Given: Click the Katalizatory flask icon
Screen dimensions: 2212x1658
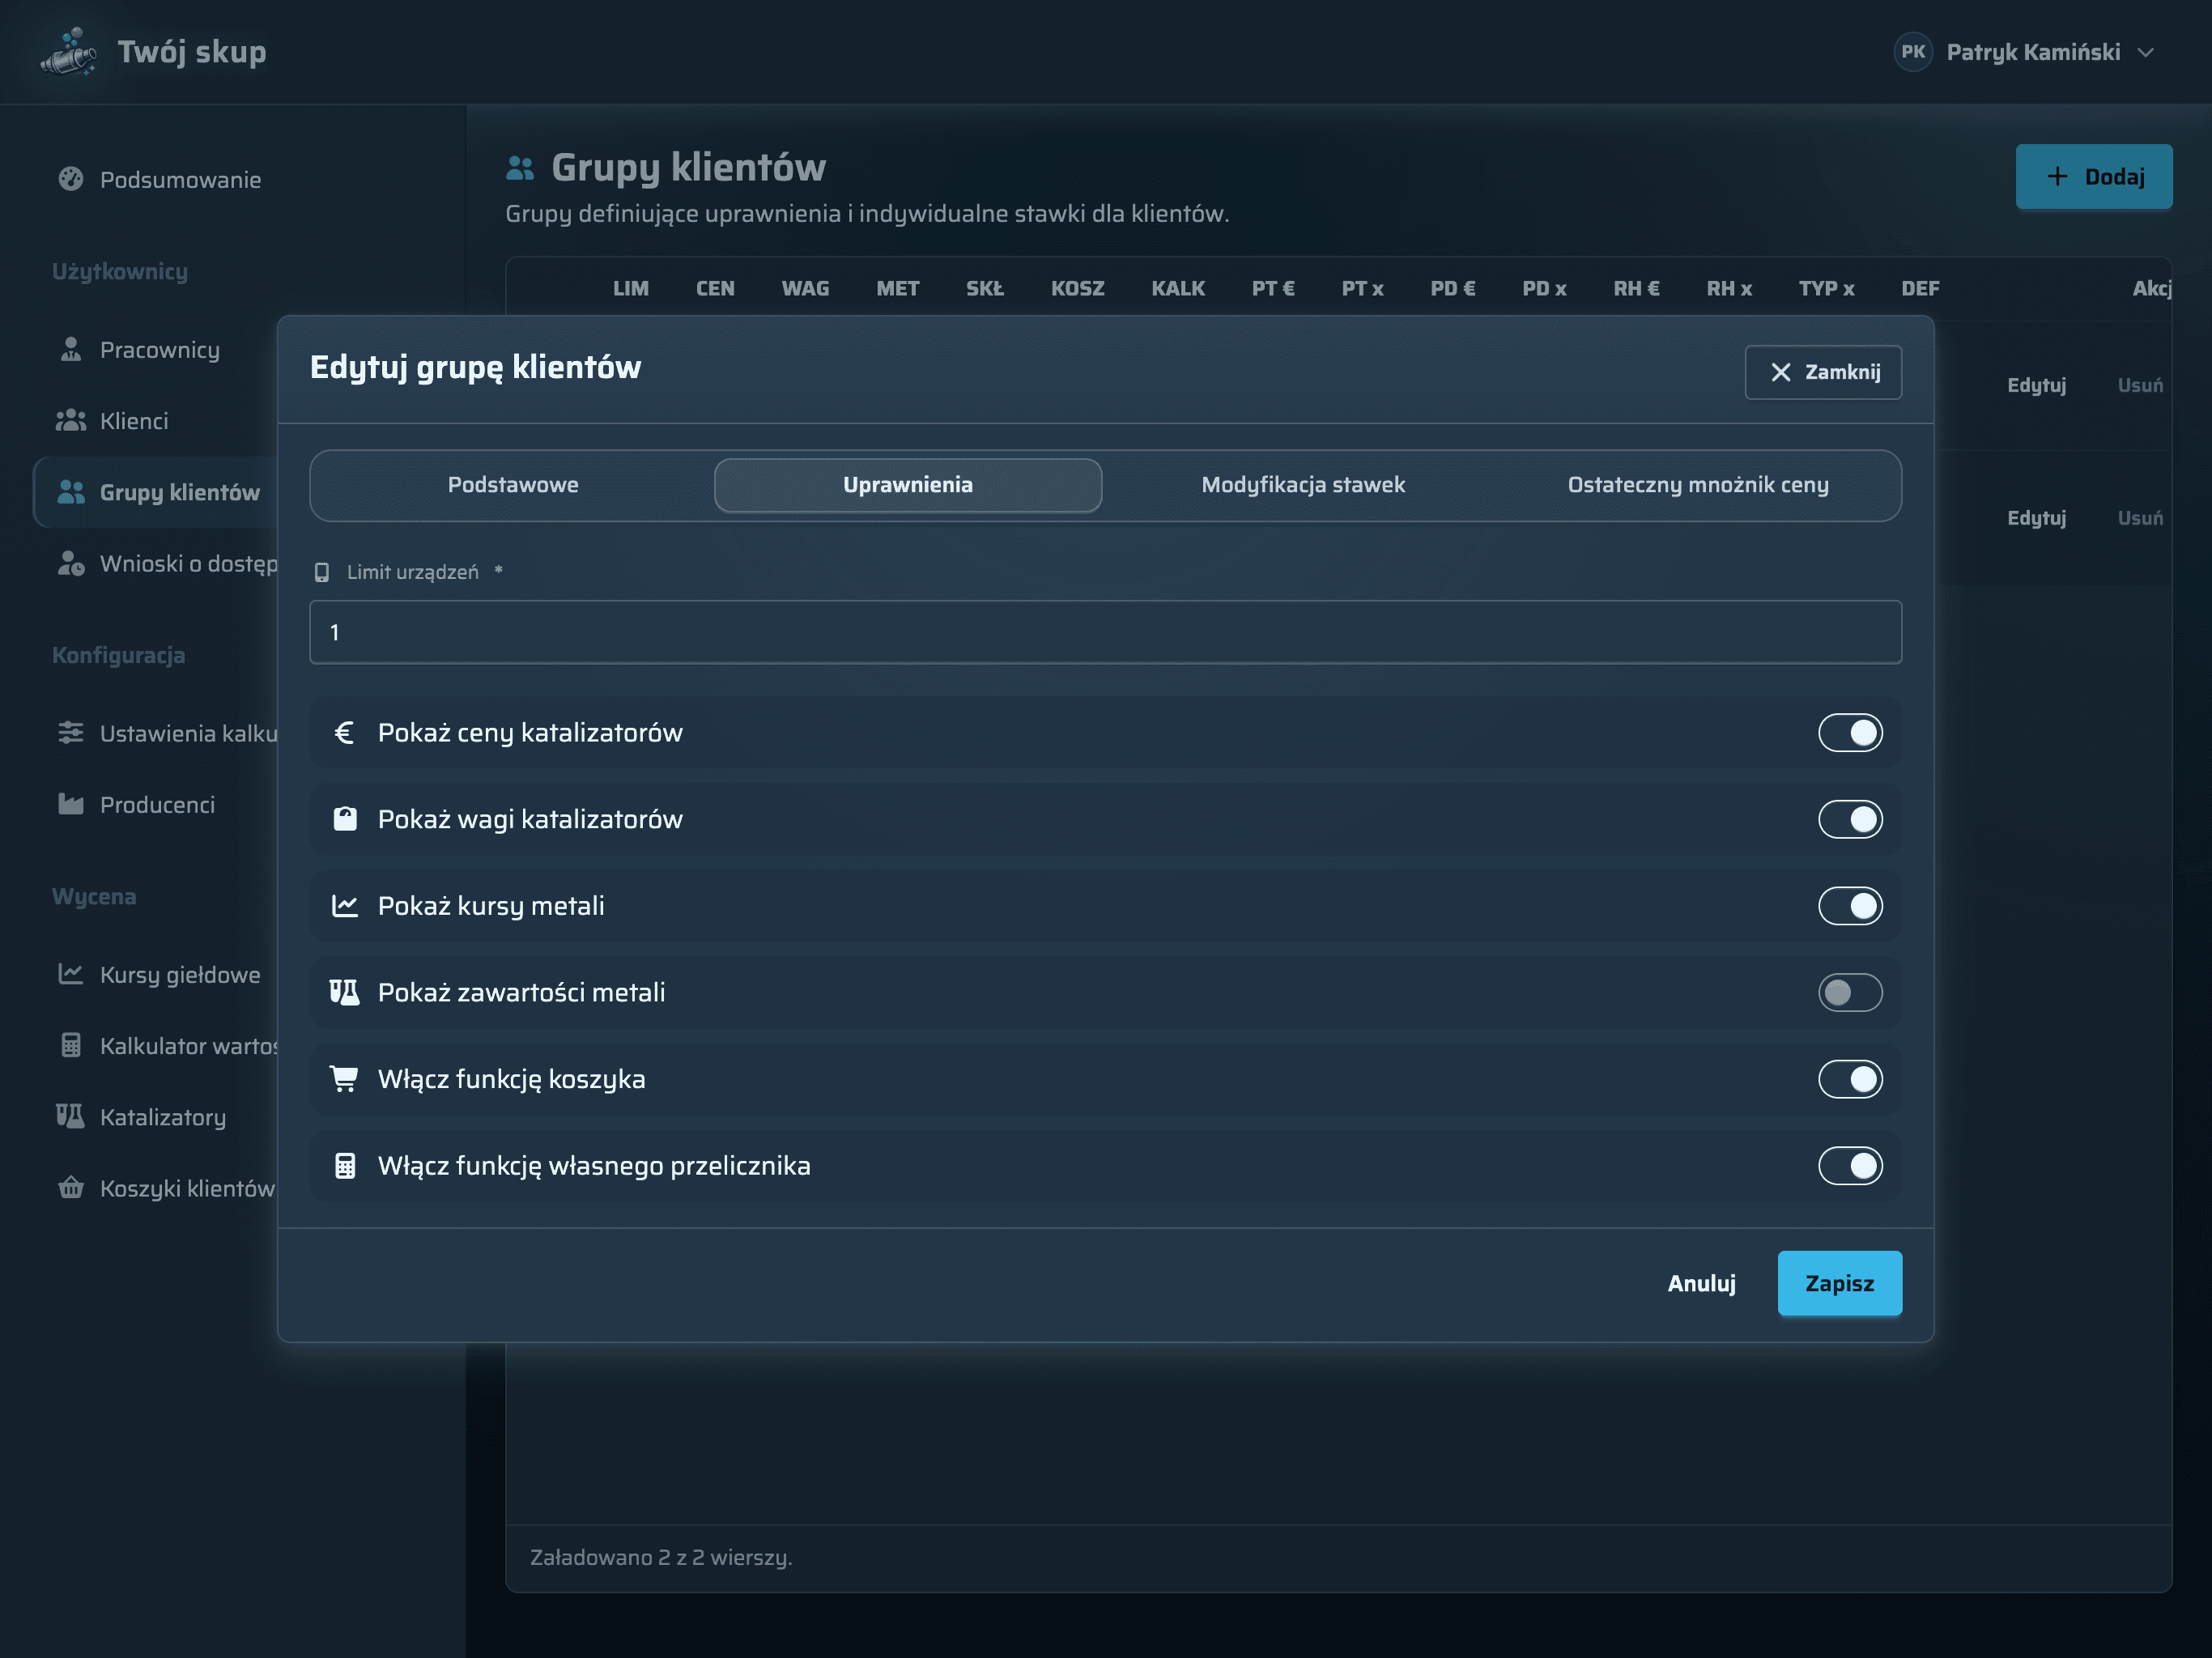Looking at the screenshot, I should point(70,1116).
